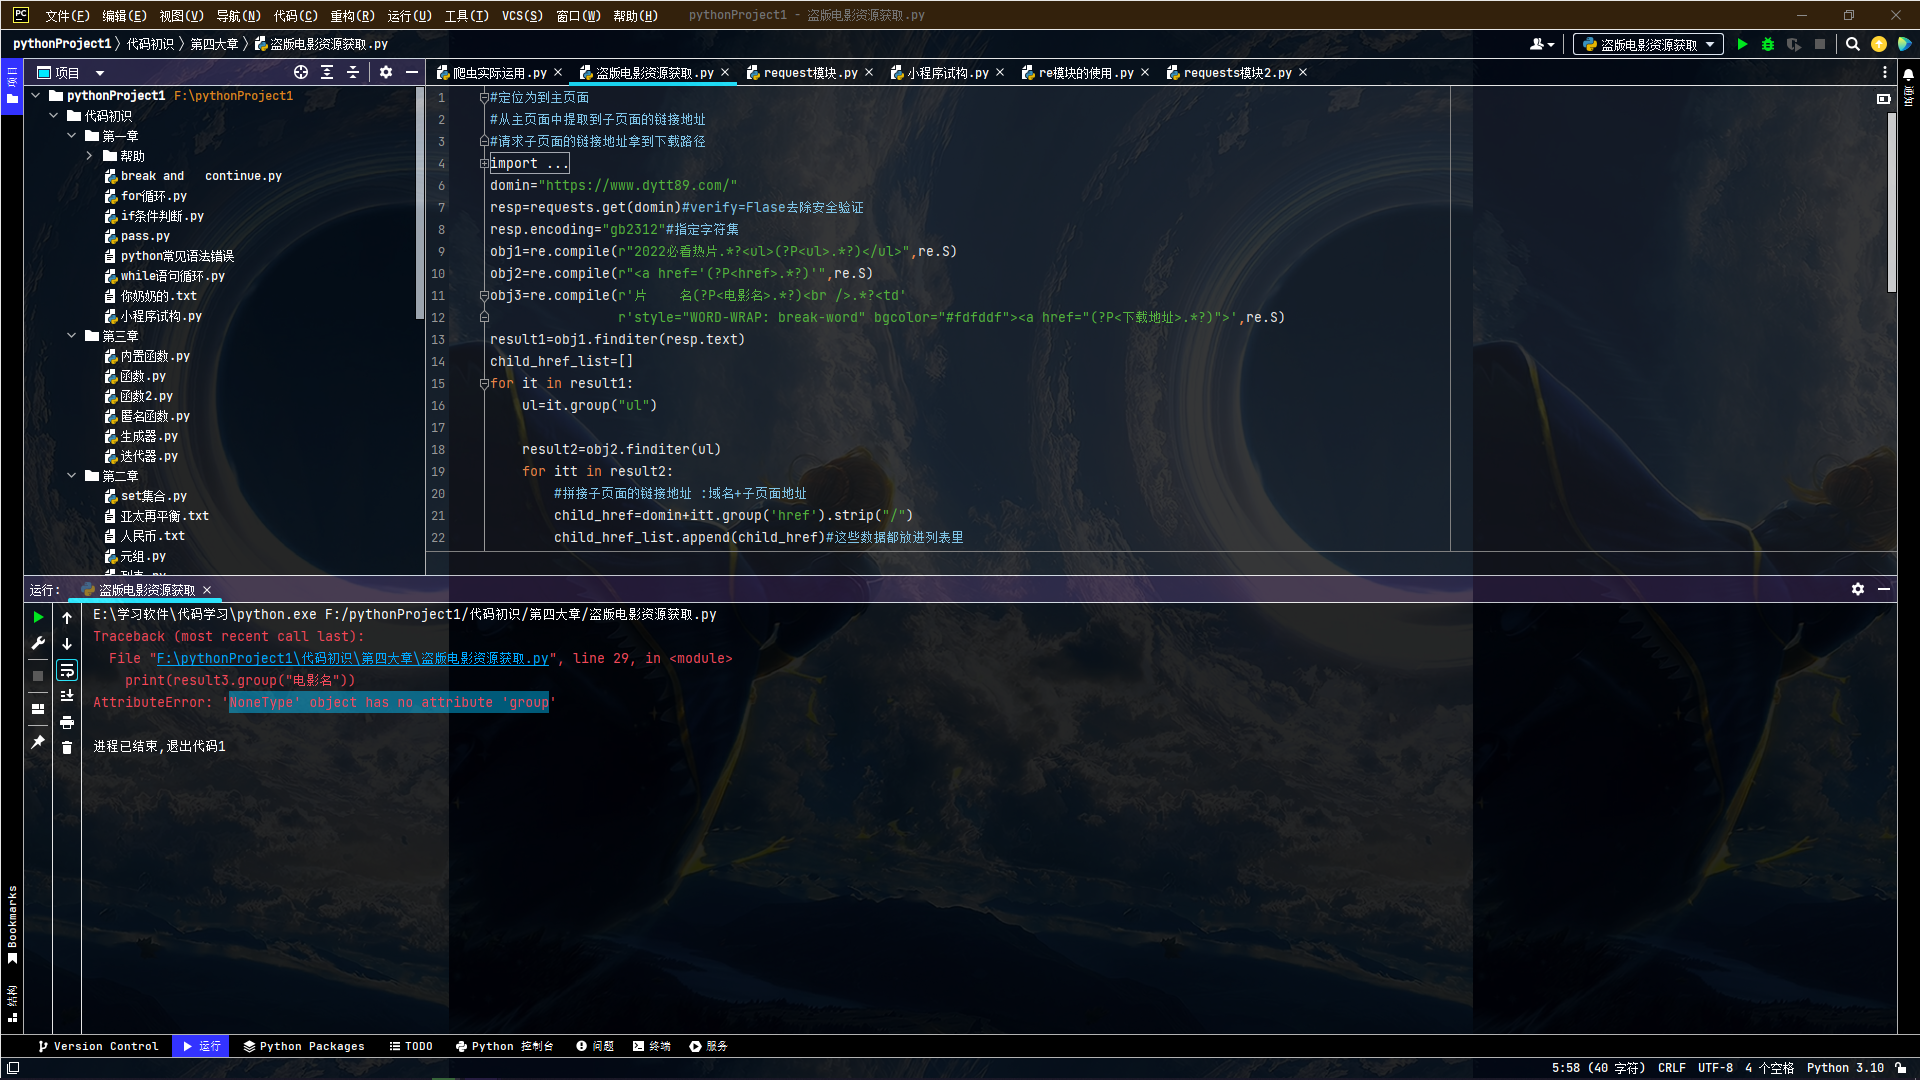Open run configuration dropdown 盗版电影资源获取
Viewport: 1920px width, 1080px height.
[x=1647, y=44]
